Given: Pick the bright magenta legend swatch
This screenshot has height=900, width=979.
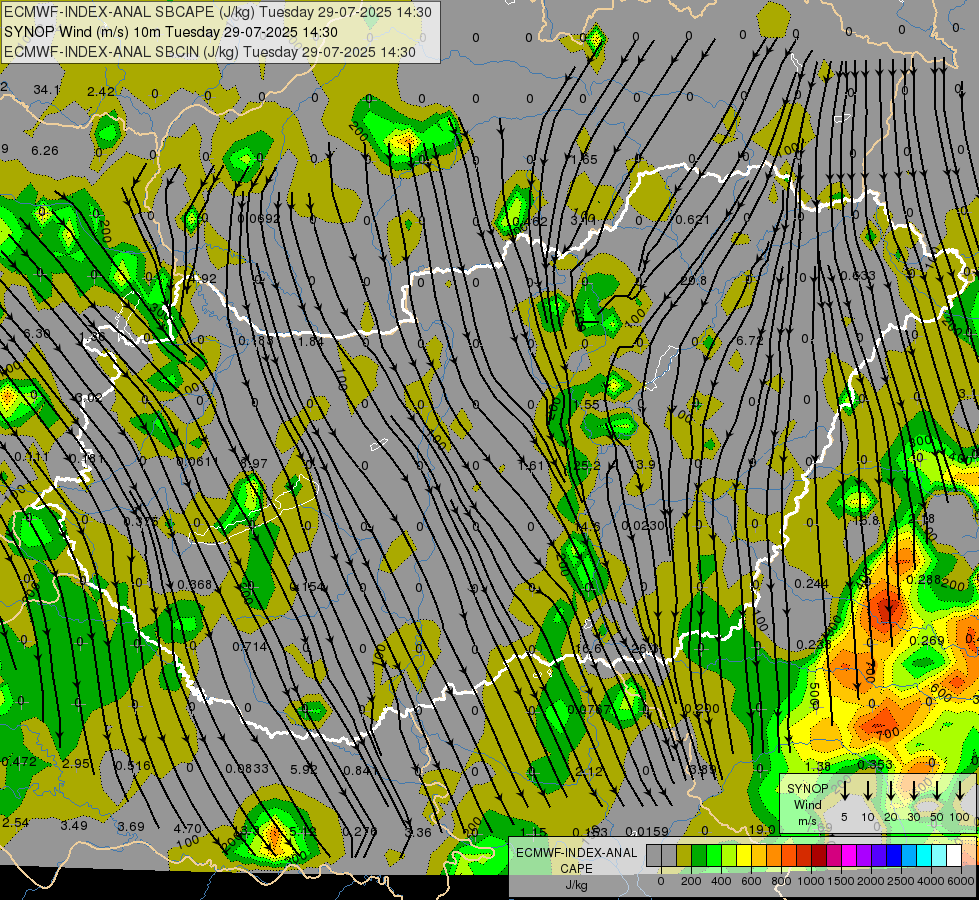Looking at the screenshot, I should [x=849, y=855].
